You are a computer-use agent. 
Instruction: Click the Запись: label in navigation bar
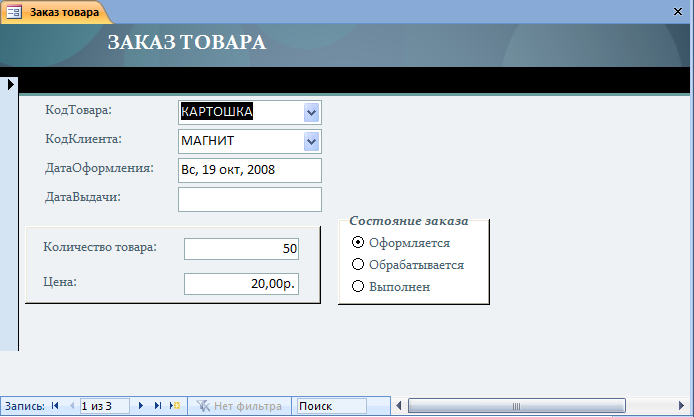coord(24,406)
